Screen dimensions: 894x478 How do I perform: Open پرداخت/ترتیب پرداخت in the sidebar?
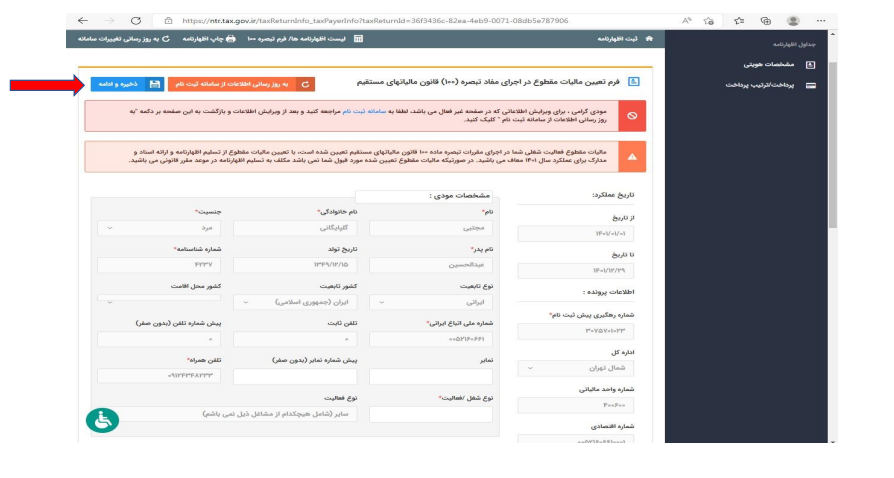coord(760,86)
